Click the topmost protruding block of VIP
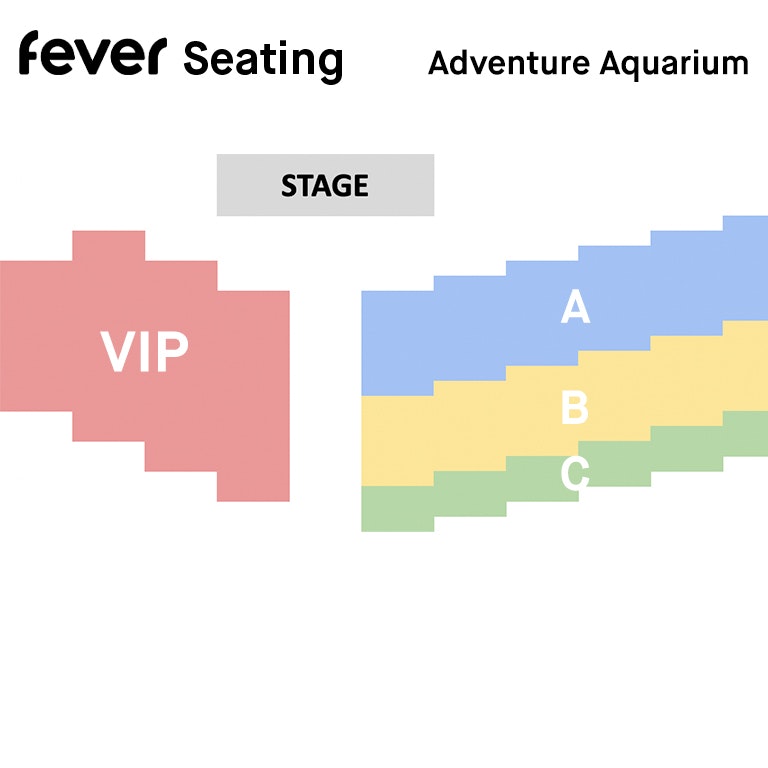 click(x=108, y=246)
